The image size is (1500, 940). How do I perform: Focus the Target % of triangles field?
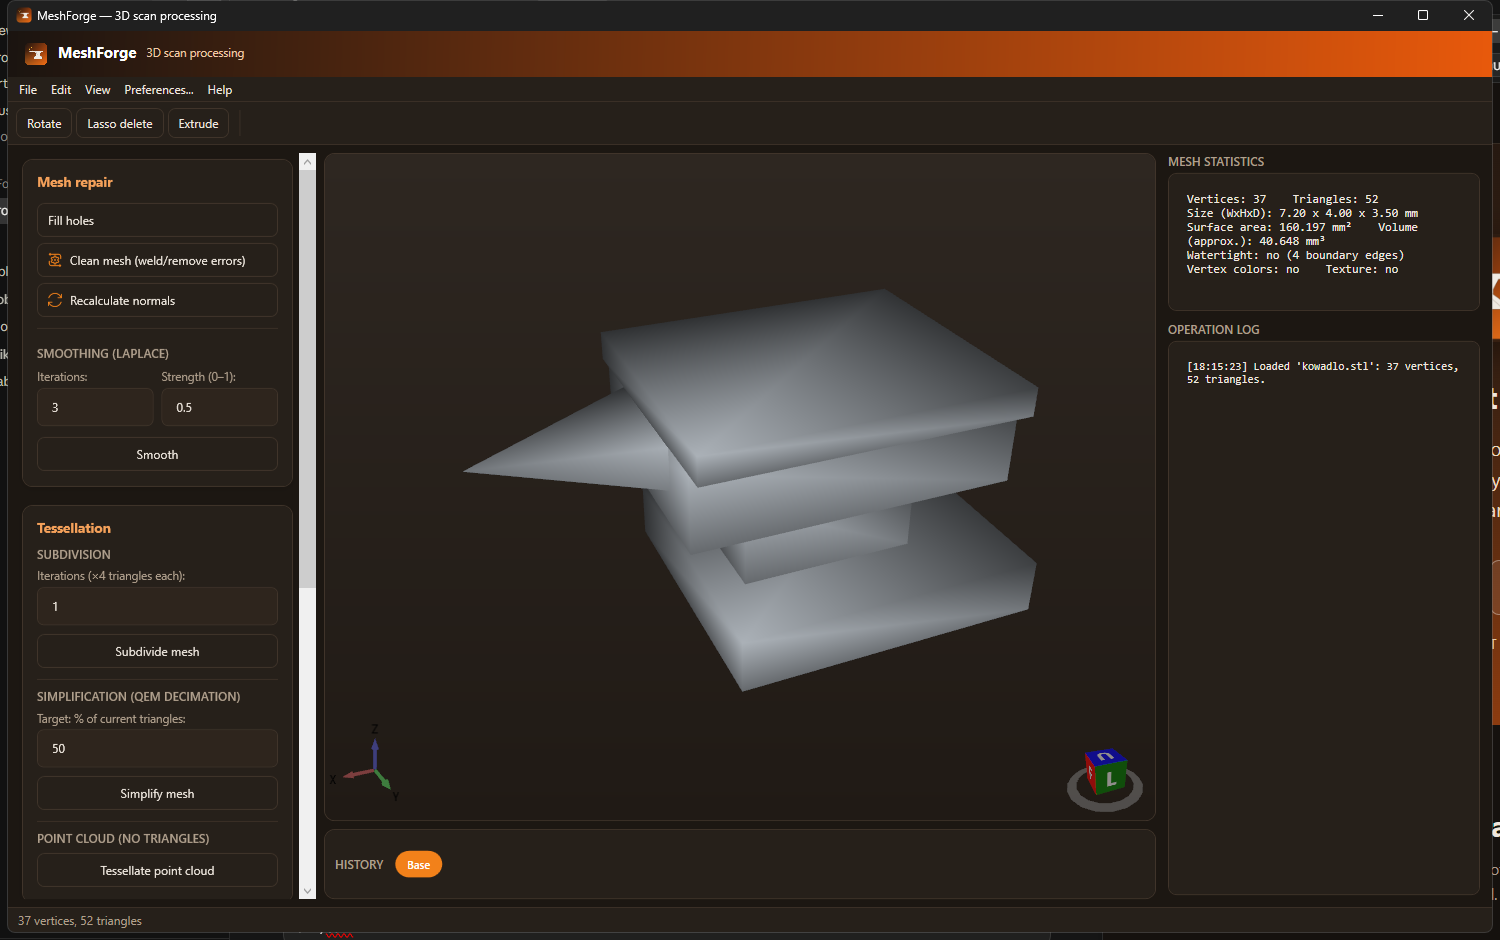pyautogui.click(x=157, y=748)
